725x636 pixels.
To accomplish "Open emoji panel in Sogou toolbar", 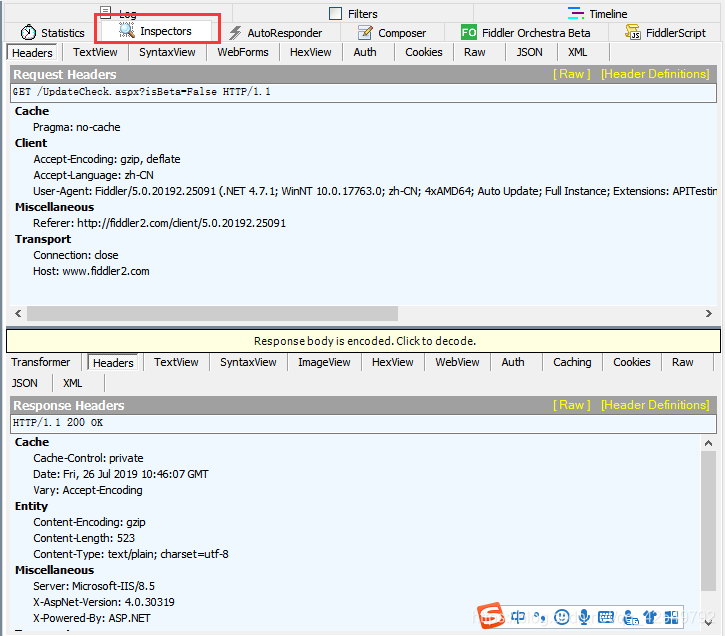I will (x=561, y=617).
